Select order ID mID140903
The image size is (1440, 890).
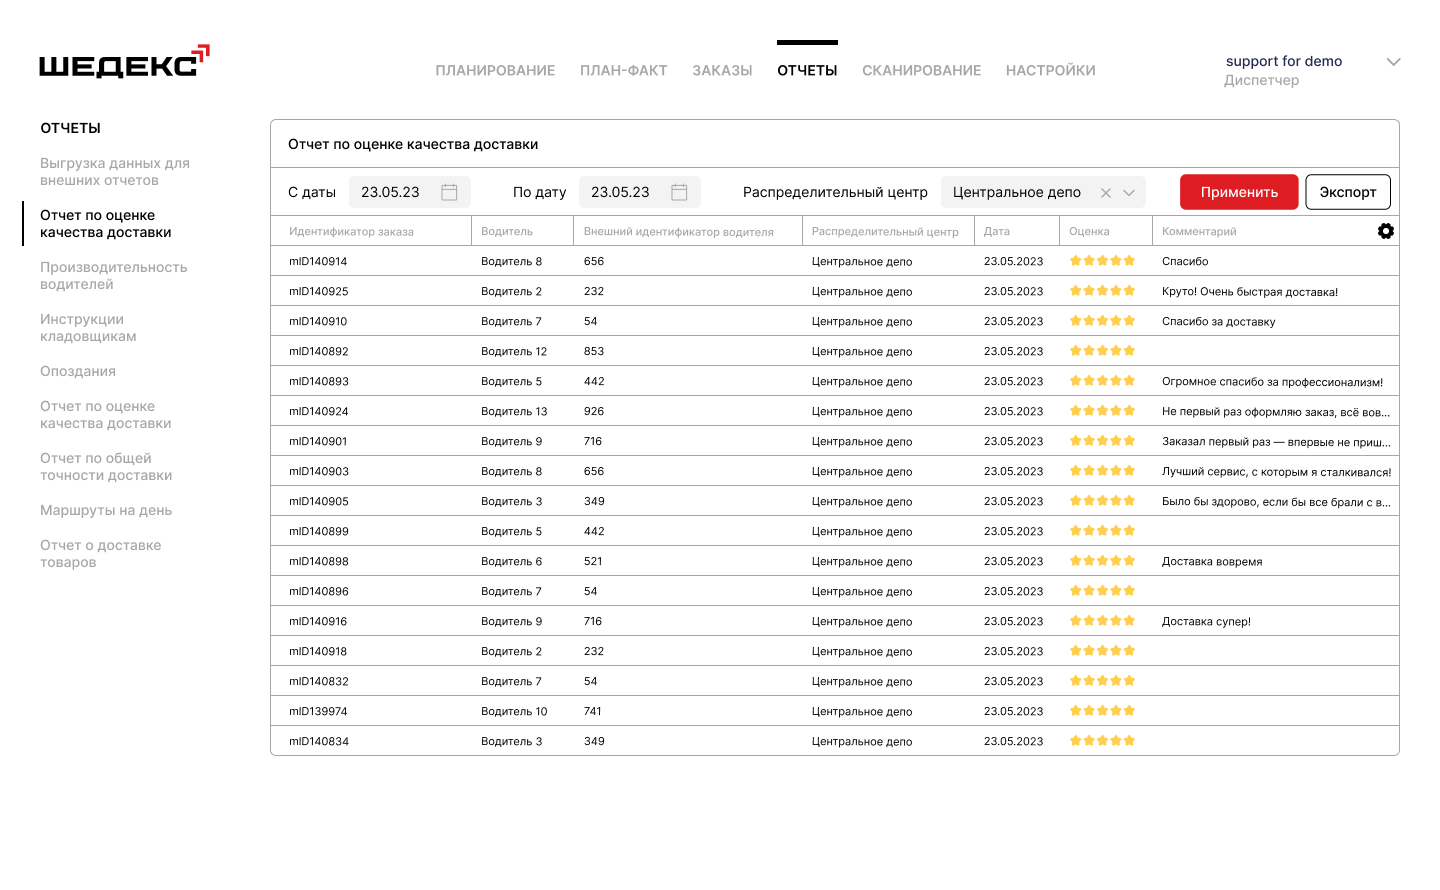[x=319, y=471]
